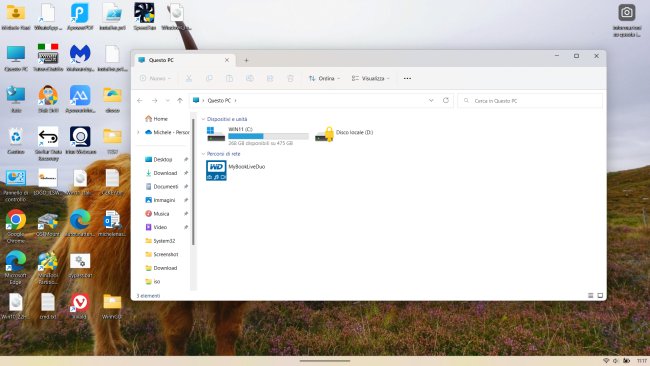Open MyBookLiveDuo network location
Image resolution: width=650 pixels, height=366 pixels.
click(x=235, y=170)
